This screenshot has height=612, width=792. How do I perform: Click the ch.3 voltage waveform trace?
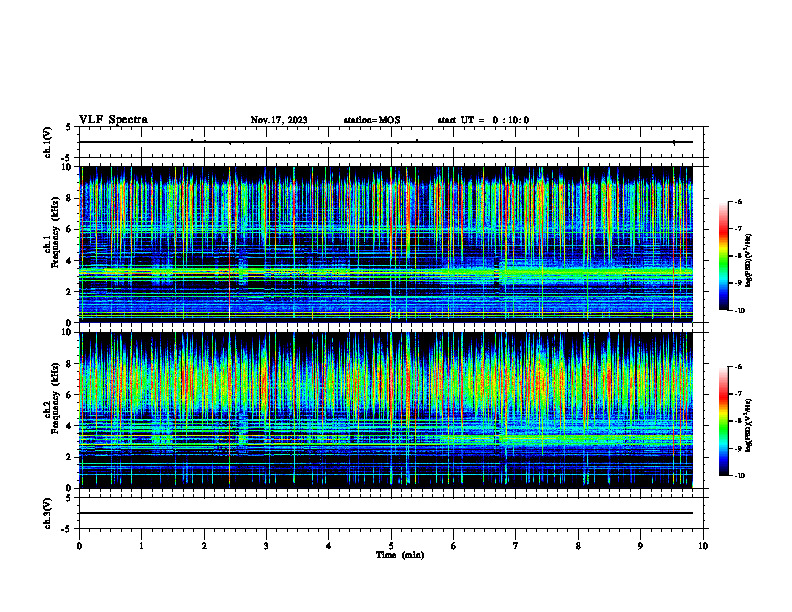(386, 513)
